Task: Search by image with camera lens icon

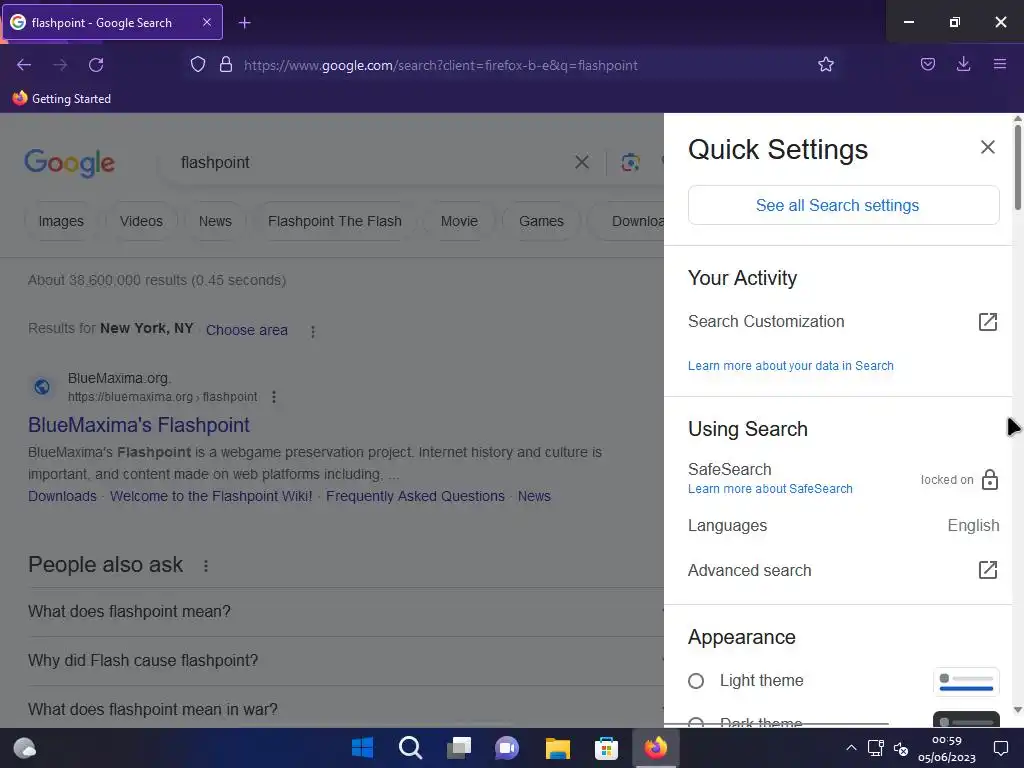Action: 630,162
